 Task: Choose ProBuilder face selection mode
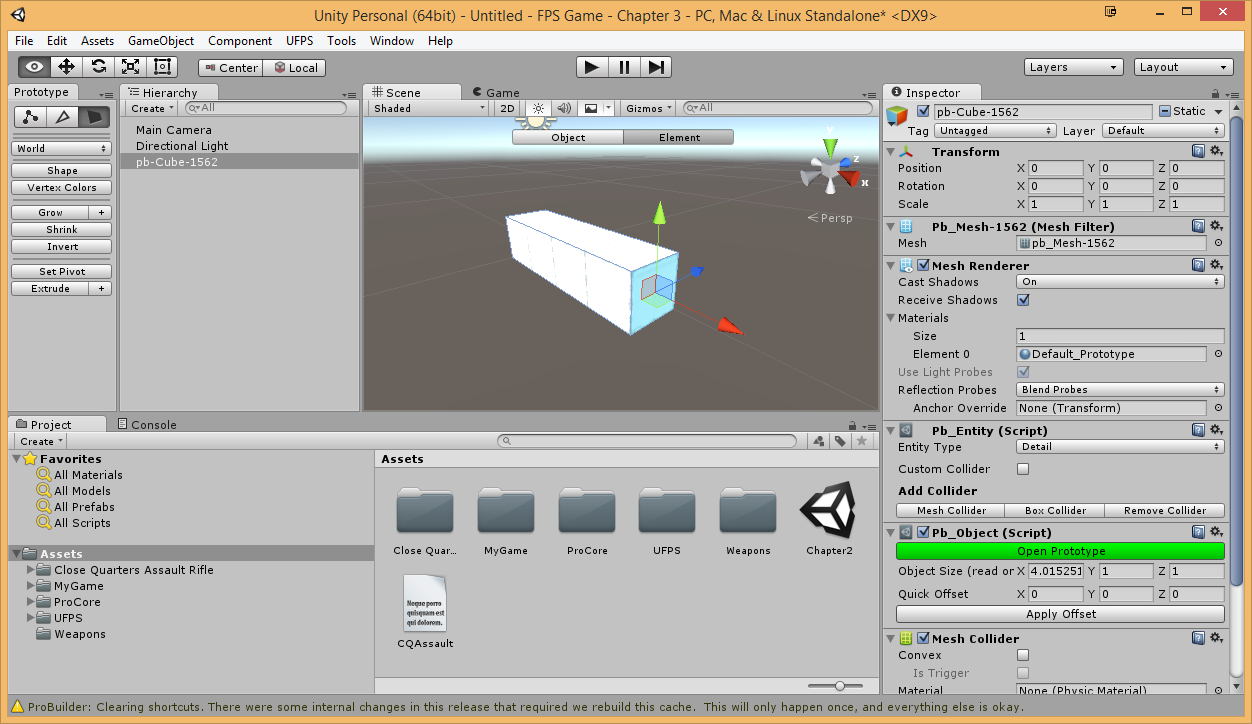coord(94,117)
